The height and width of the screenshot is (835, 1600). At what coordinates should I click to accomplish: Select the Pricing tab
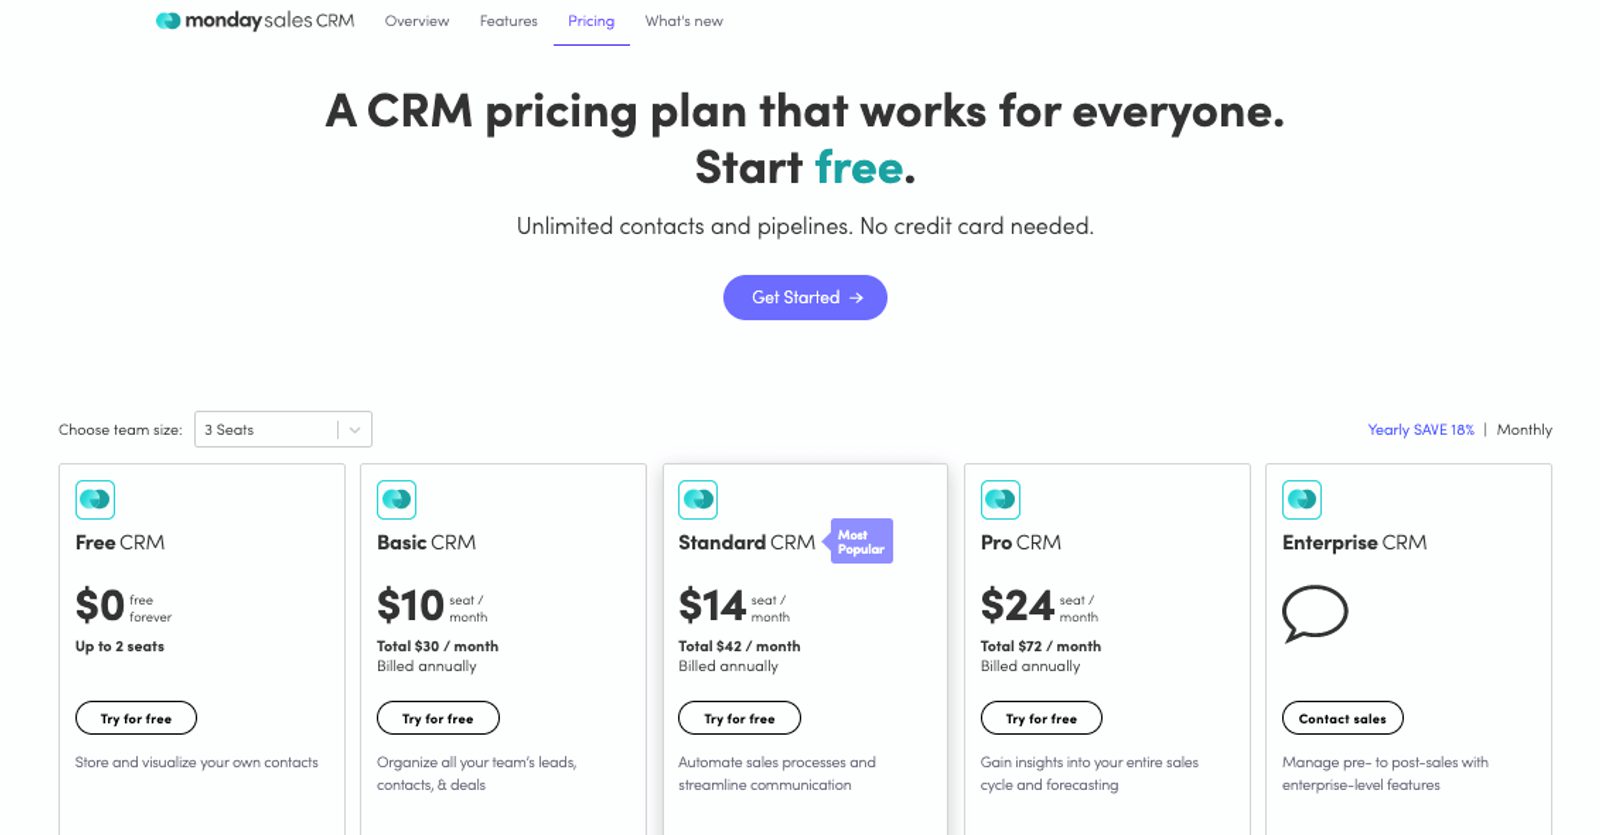tap(591, 21)
